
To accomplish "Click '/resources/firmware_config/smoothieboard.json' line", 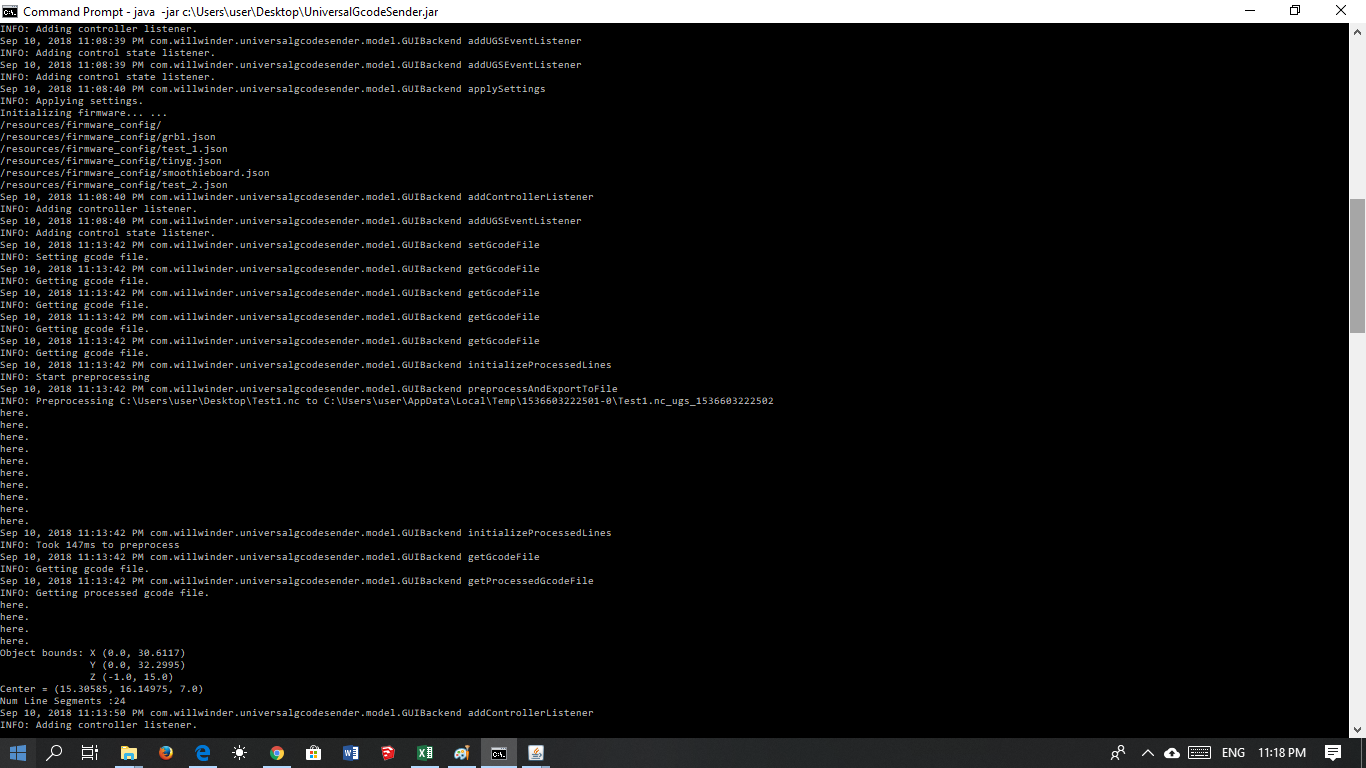I will [x=135, y=173].
